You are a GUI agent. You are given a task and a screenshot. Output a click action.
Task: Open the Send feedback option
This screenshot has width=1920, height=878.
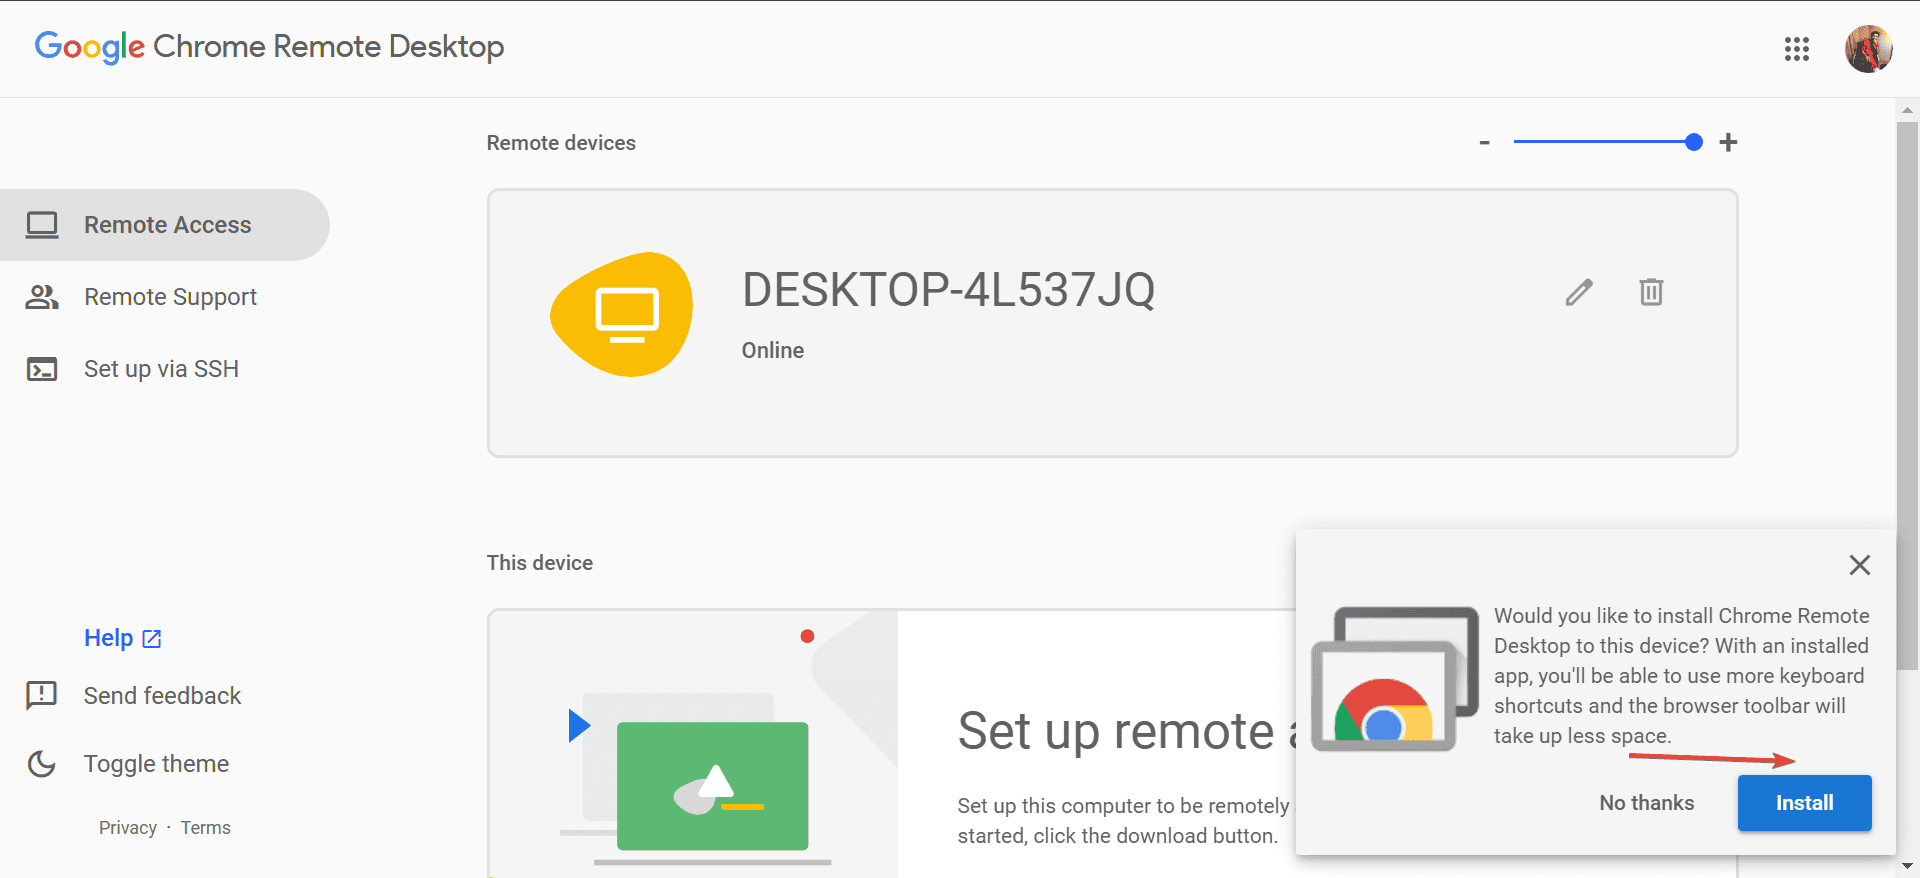(162, 695)
